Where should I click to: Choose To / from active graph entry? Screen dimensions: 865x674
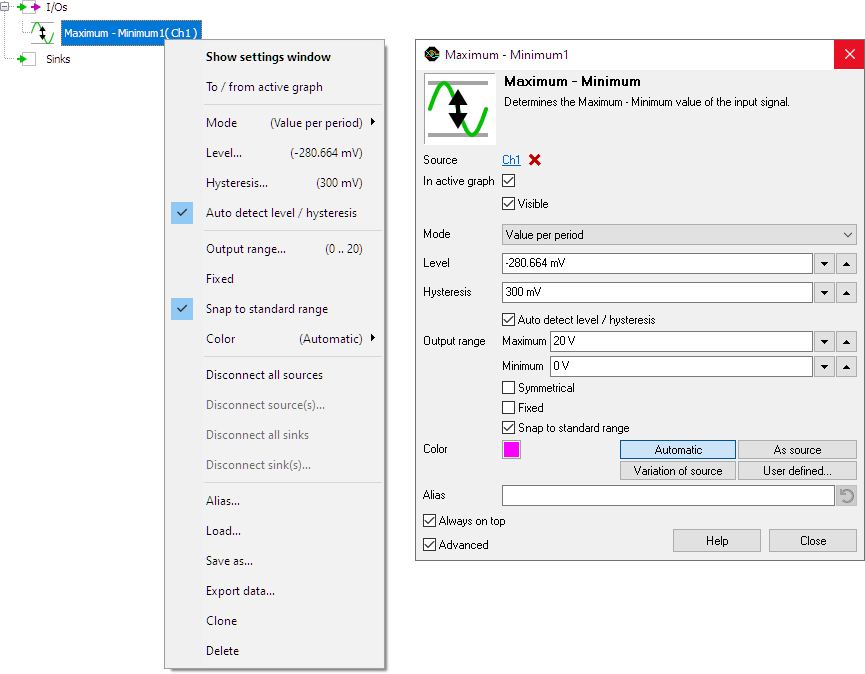tap(275, 87)
